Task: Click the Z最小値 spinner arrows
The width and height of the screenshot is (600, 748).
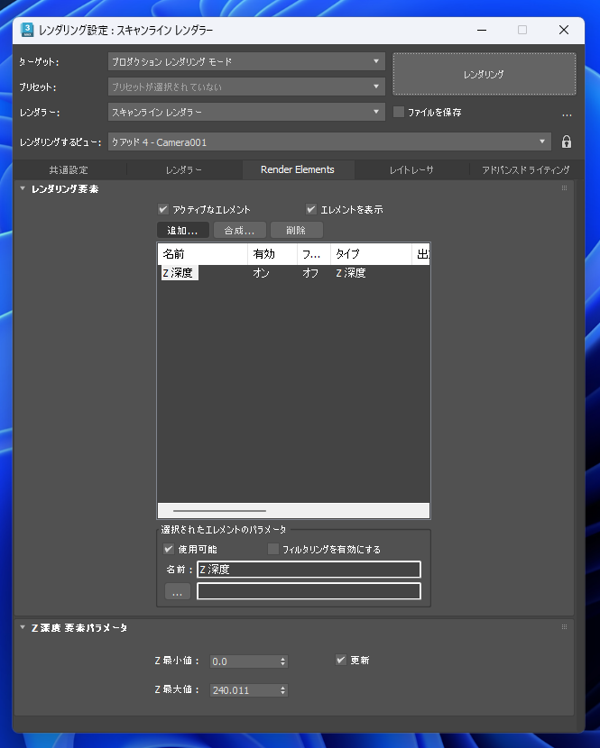Action: (x=283, y=661)
